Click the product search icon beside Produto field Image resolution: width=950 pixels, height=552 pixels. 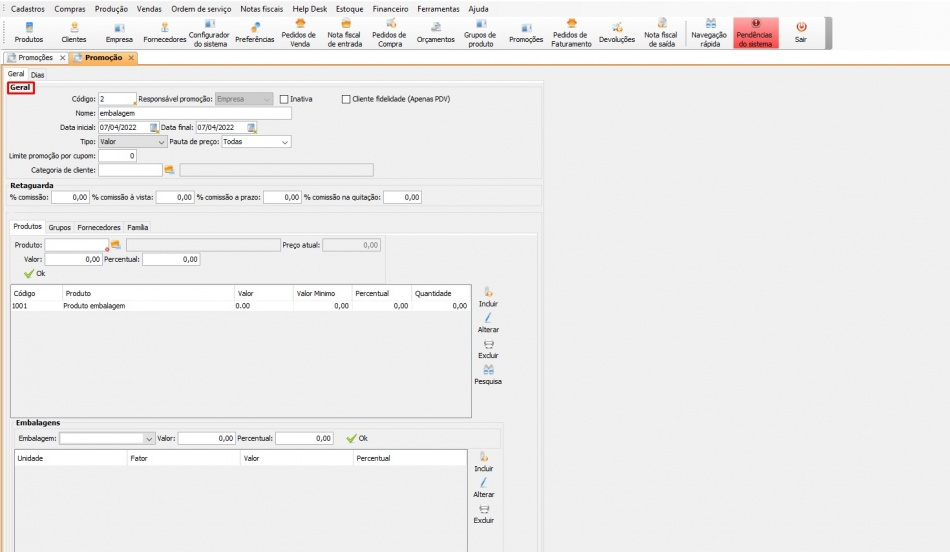tap(115, 245)
